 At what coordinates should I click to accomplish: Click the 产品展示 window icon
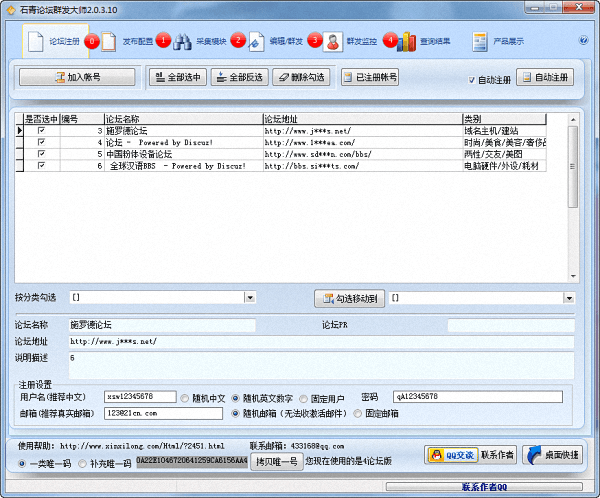point(479,42)
